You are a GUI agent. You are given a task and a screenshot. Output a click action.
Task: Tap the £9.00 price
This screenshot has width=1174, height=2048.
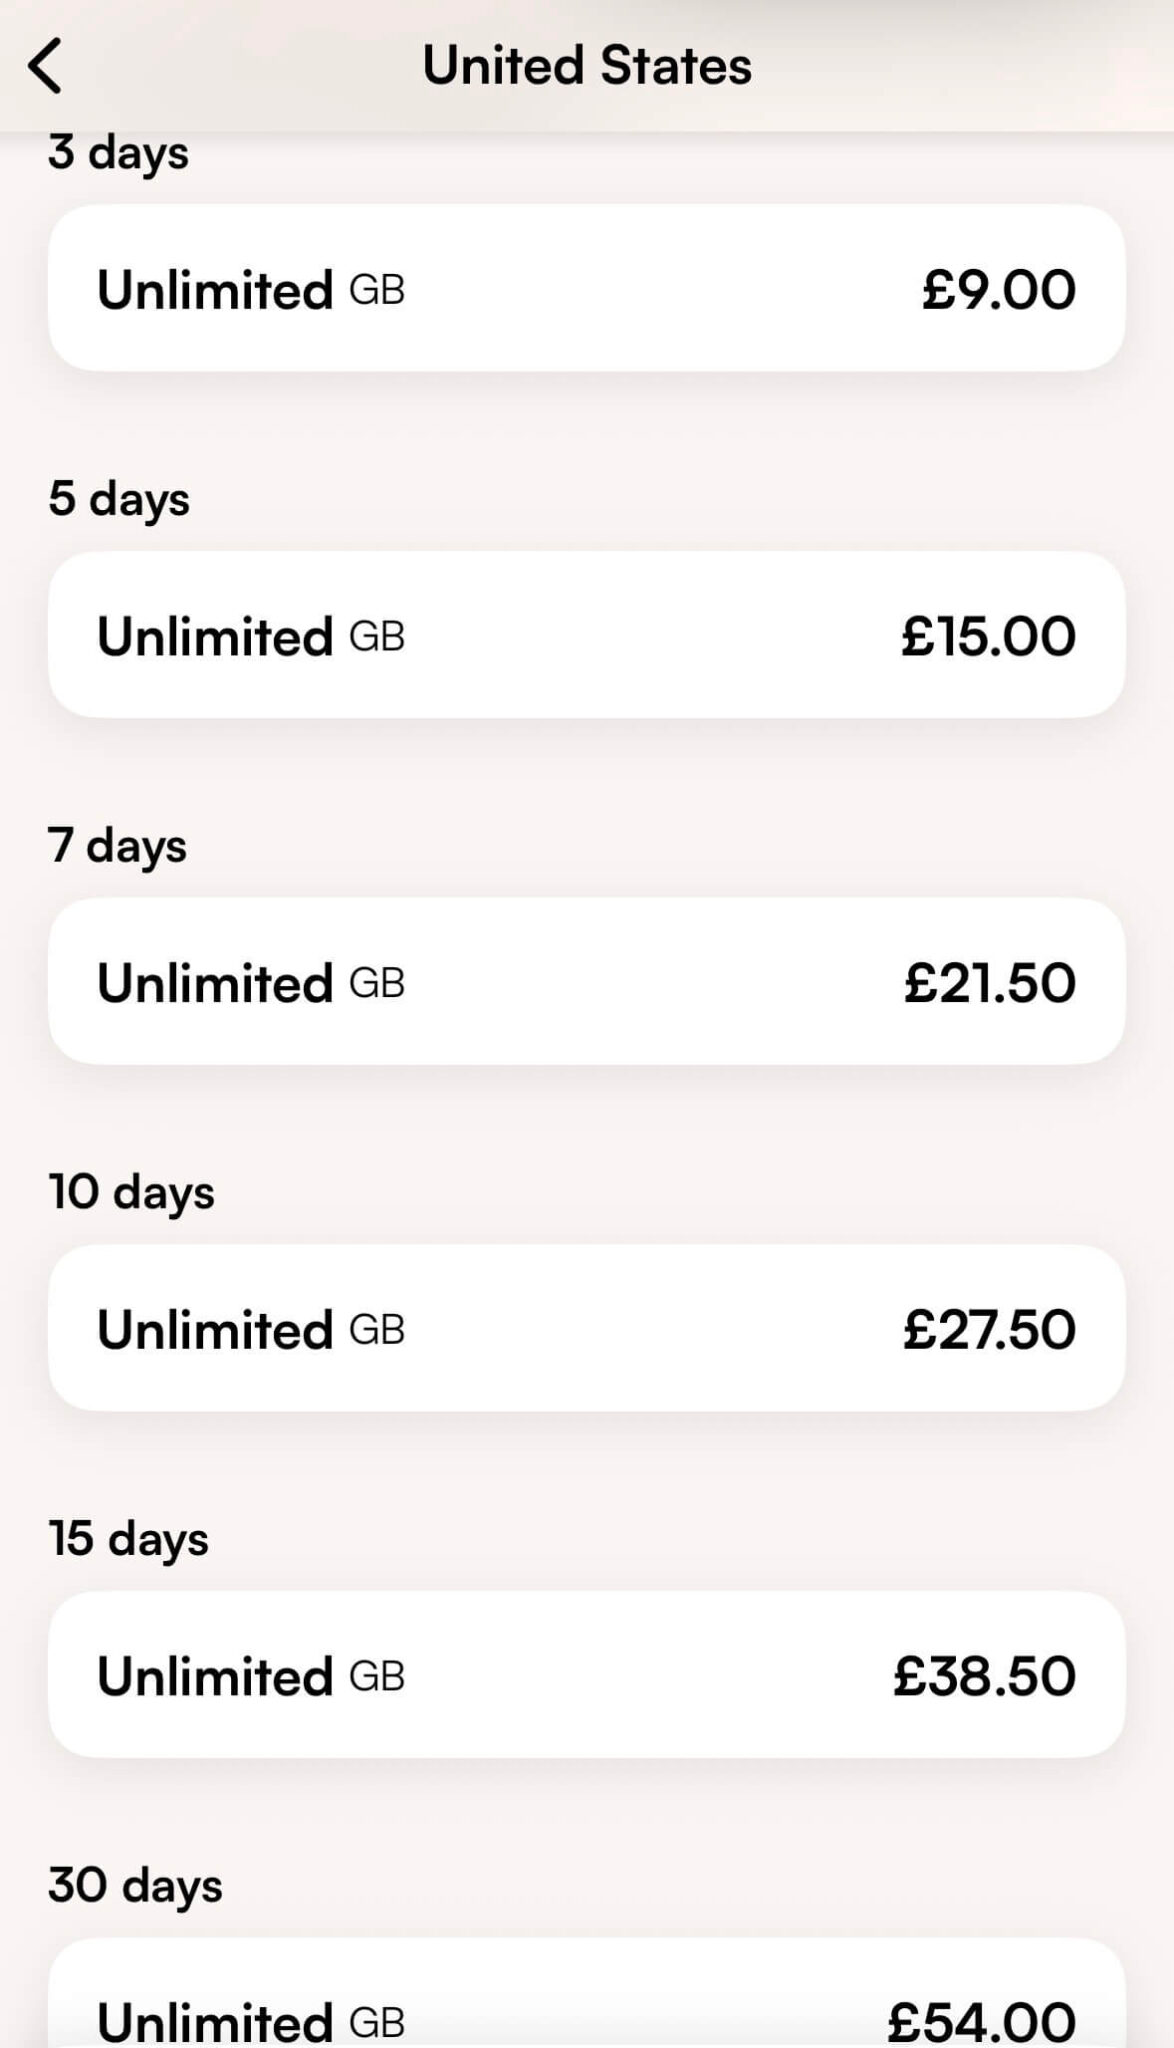(998, 290)
